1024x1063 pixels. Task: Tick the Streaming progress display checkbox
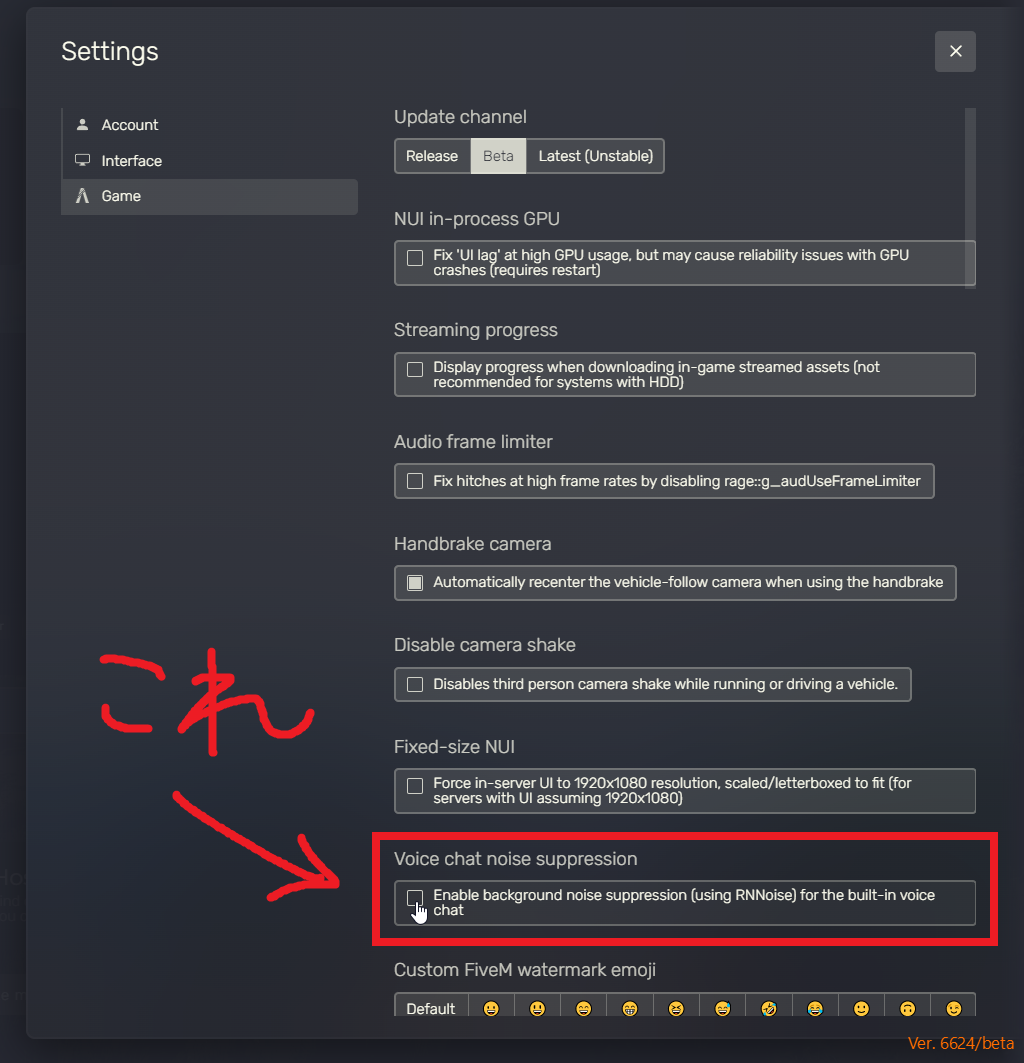(x=415, y=369)
